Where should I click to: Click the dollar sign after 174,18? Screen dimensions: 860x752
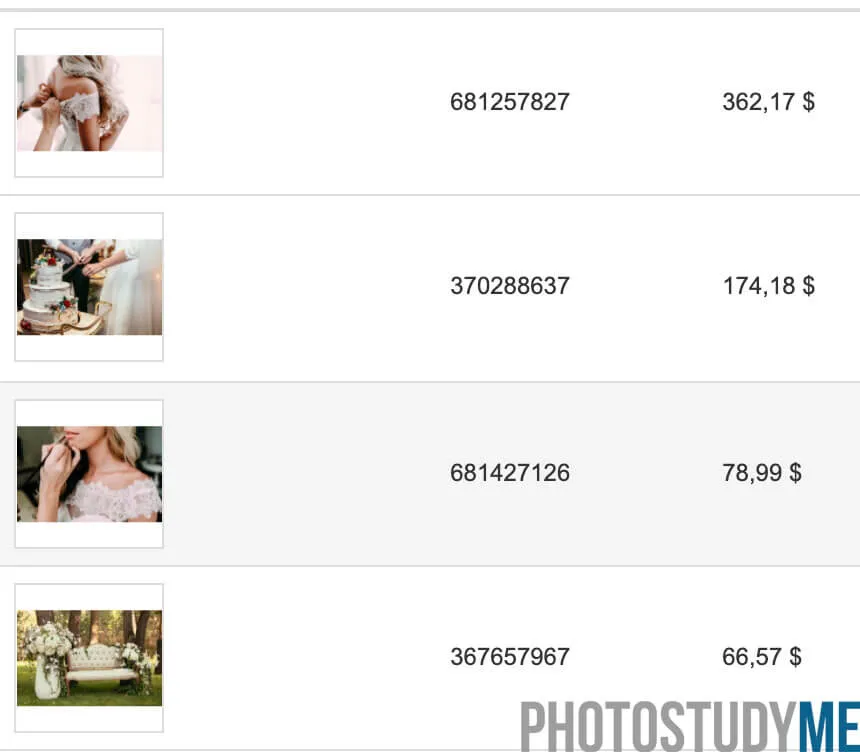point(808,286)
